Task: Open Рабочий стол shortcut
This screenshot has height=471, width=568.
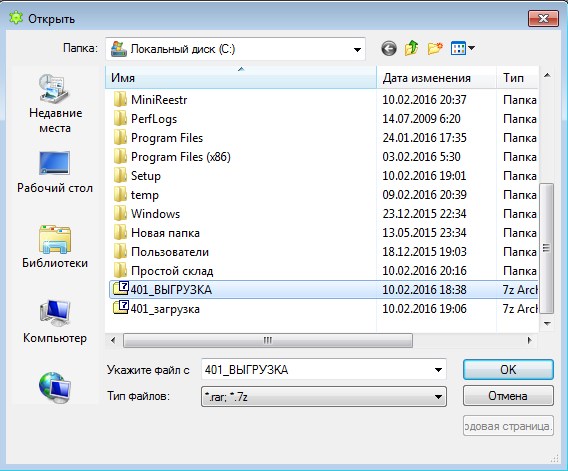Action: pyautogui.click(x=55, y=172)
